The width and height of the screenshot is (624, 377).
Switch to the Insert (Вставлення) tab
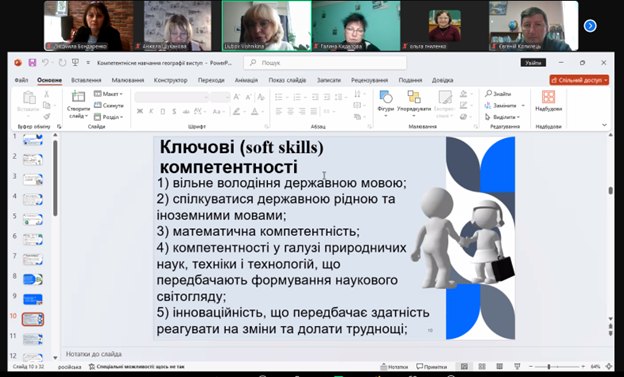point(86,80)
